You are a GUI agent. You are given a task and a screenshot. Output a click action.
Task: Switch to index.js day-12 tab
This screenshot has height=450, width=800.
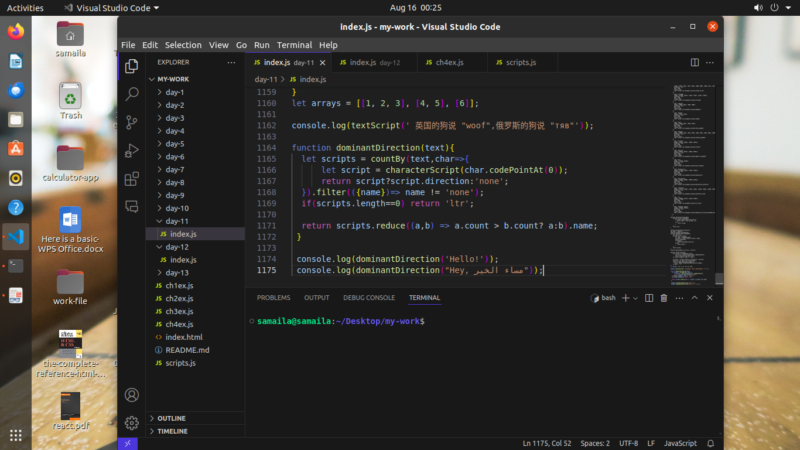(x=374, y=63)
